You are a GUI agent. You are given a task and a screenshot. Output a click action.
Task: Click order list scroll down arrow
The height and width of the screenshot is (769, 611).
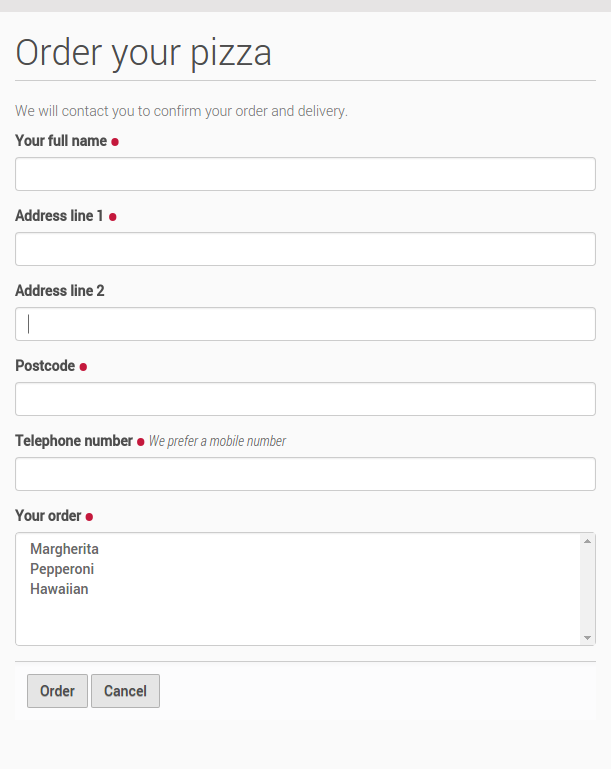588,638
